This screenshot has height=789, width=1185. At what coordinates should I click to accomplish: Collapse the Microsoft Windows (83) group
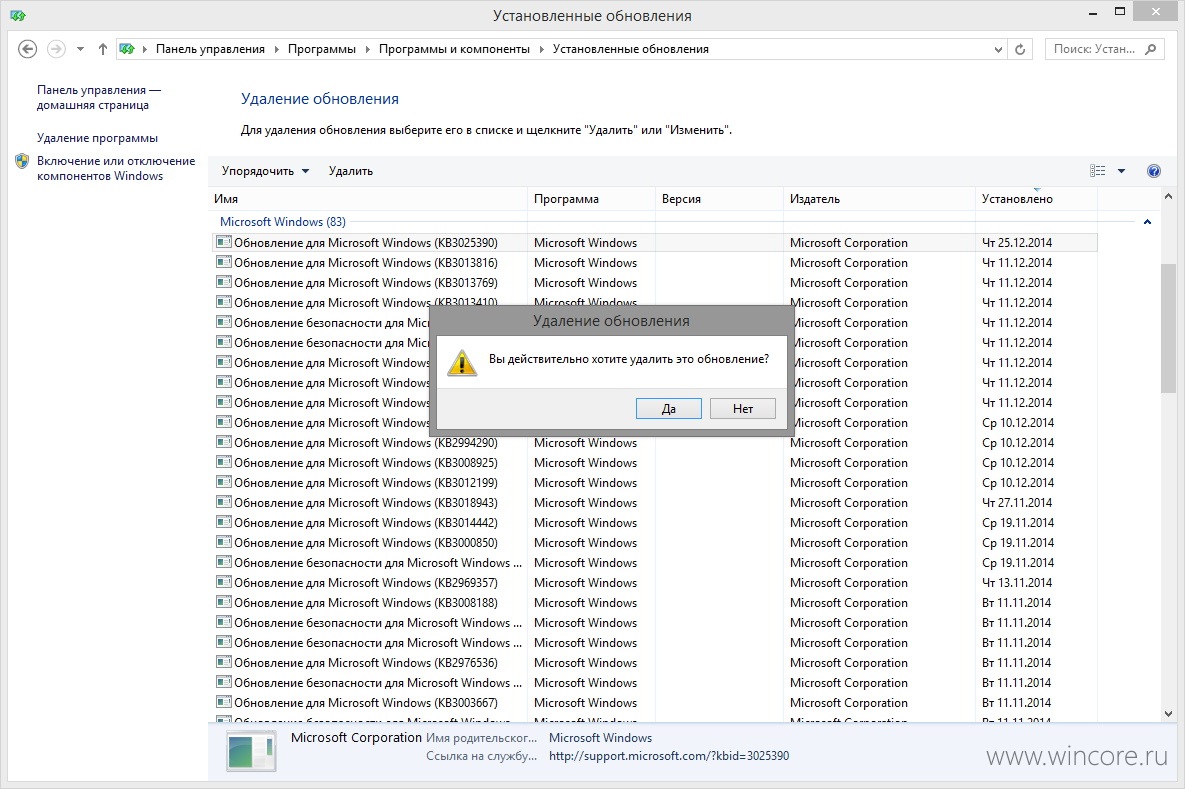tap(1147, 221)
